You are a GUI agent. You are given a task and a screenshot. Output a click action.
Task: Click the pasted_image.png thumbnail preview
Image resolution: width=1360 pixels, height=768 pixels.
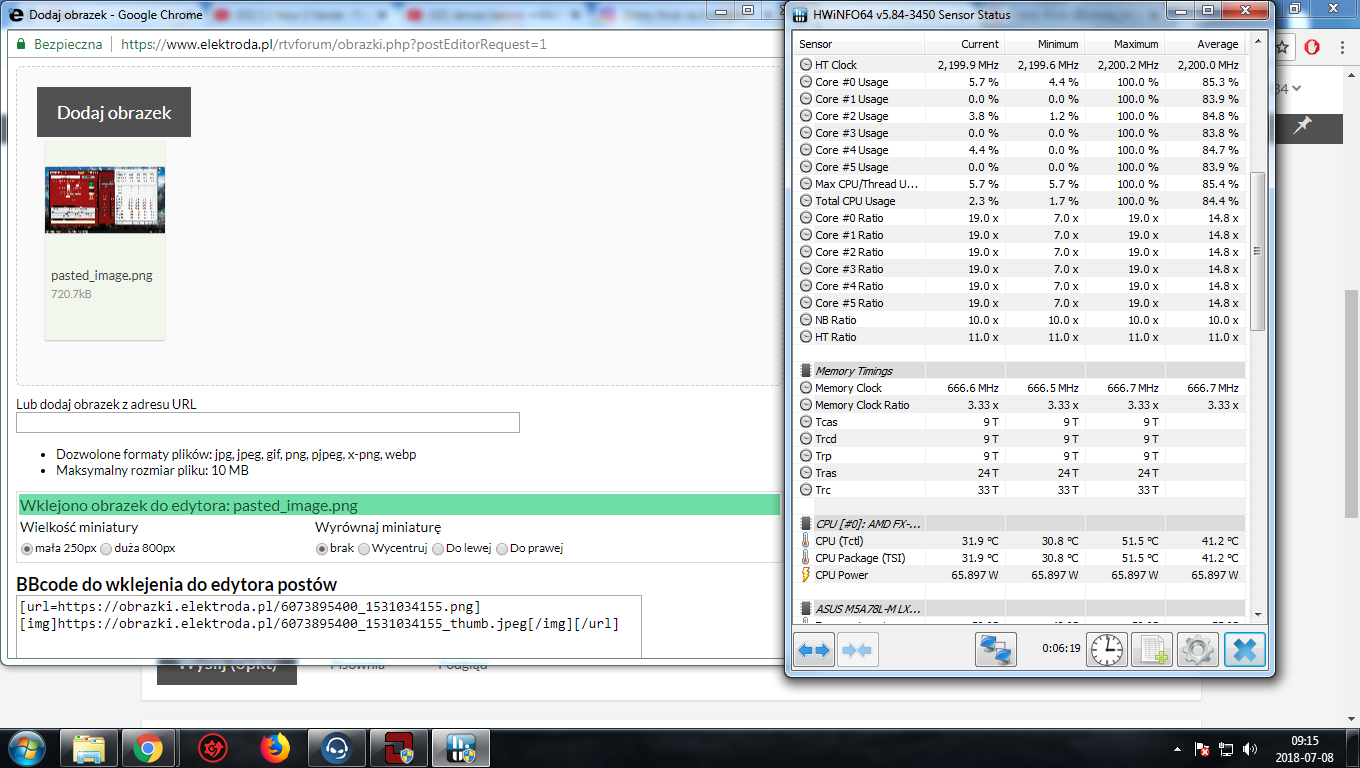tap(105, 200)
